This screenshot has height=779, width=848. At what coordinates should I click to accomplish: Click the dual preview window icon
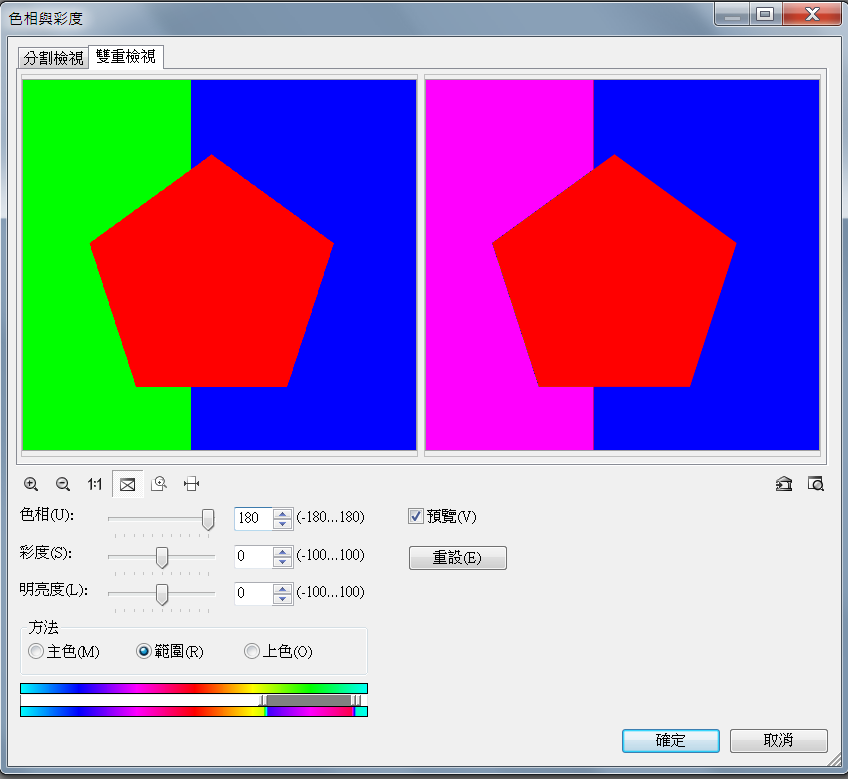784,484
